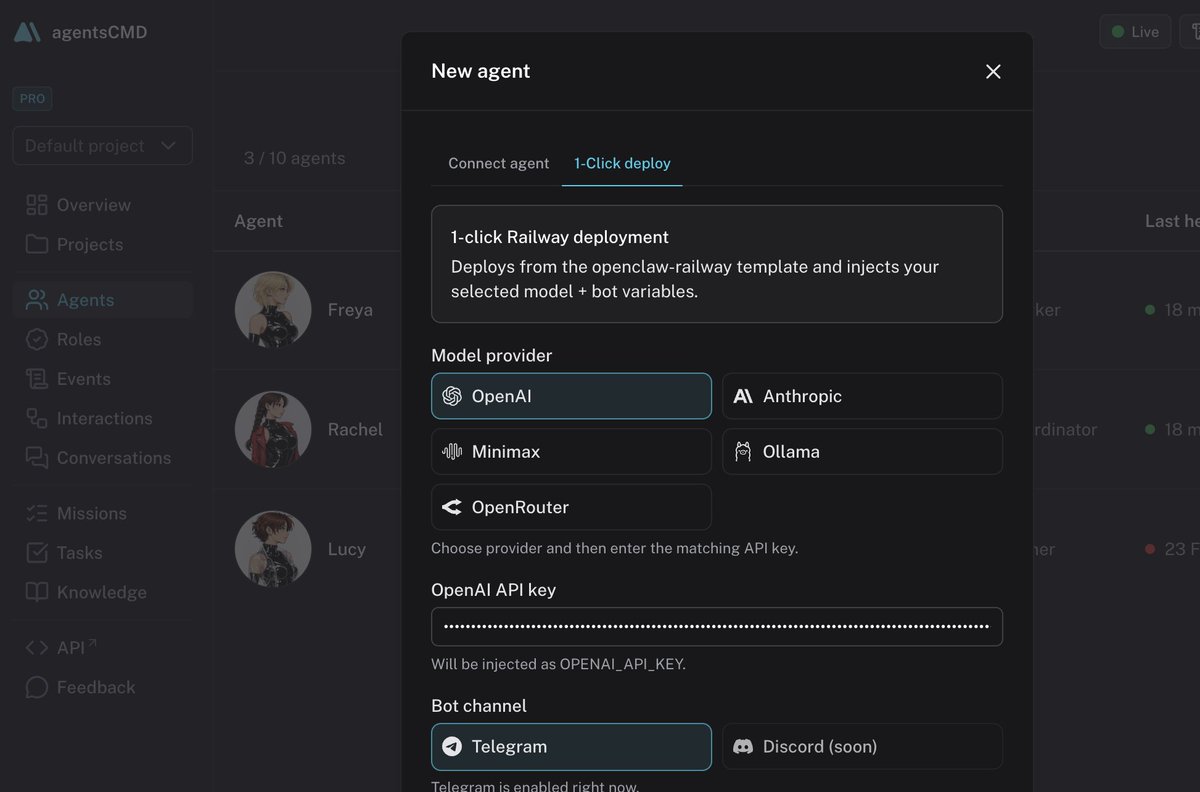Choose Minimax as model provider
Screen dimensions: 1200x792
571,452
